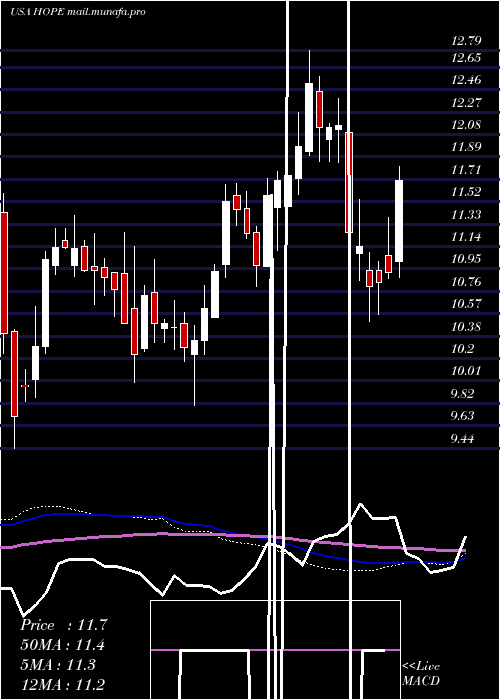
Task: Click the 10.57 price axis label
Action: 466,304
